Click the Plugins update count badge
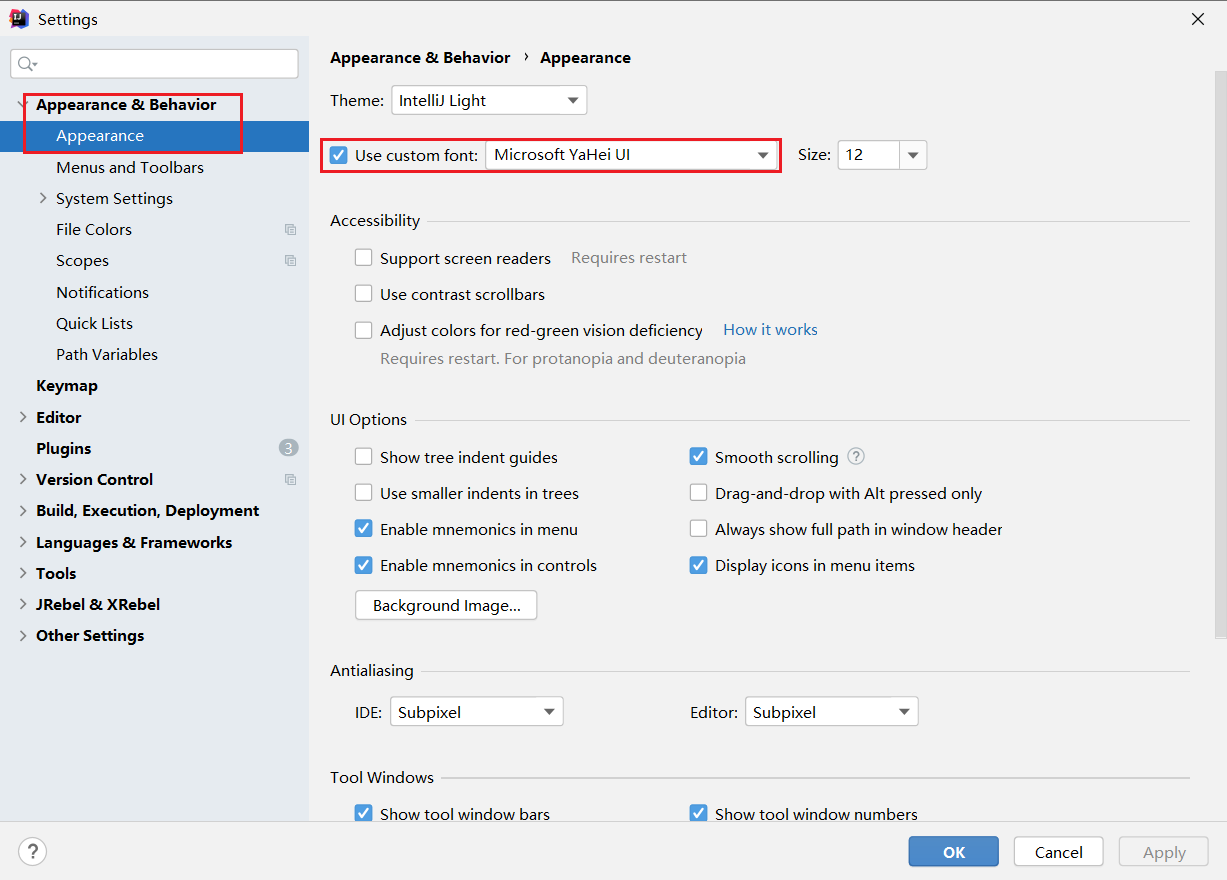This screenshot has width=1227, height=880. coord(288,448)
